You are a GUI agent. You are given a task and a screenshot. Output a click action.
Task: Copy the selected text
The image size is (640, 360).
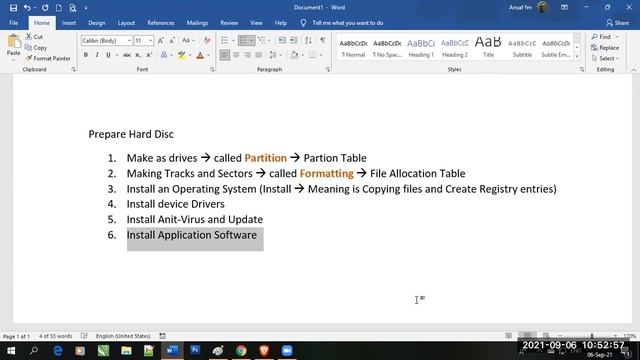[x=36, y=48]
